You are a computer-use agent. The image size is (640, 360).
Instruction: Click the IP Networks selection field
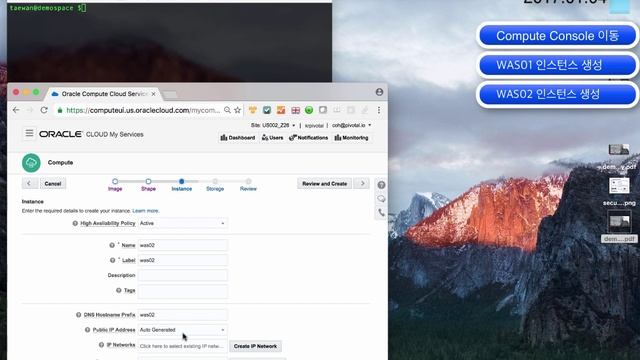182,346
